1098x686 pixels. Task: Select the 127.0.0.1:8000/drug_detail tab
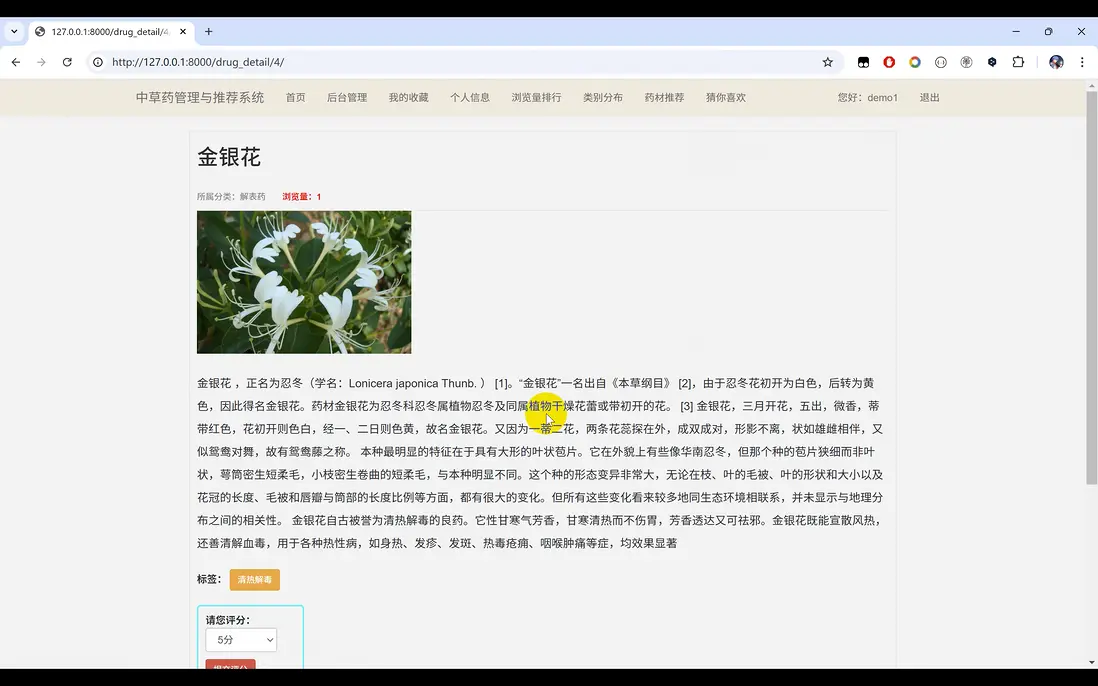point(111,32)
